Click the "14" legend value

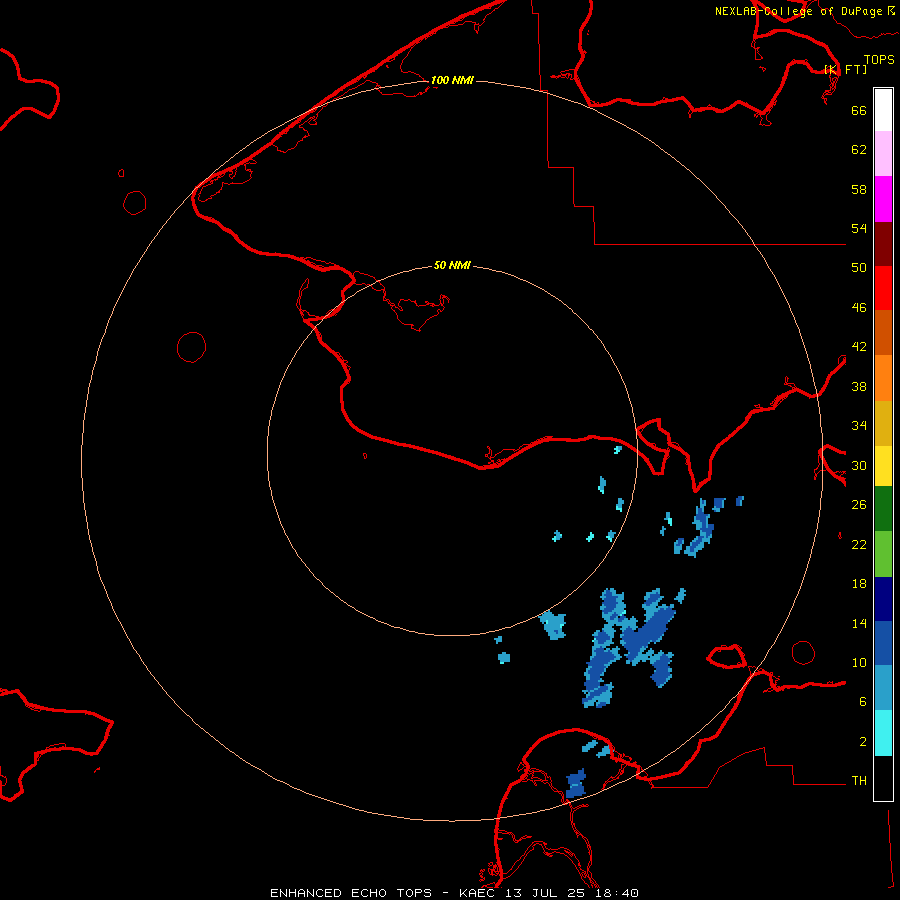point(859,623)
